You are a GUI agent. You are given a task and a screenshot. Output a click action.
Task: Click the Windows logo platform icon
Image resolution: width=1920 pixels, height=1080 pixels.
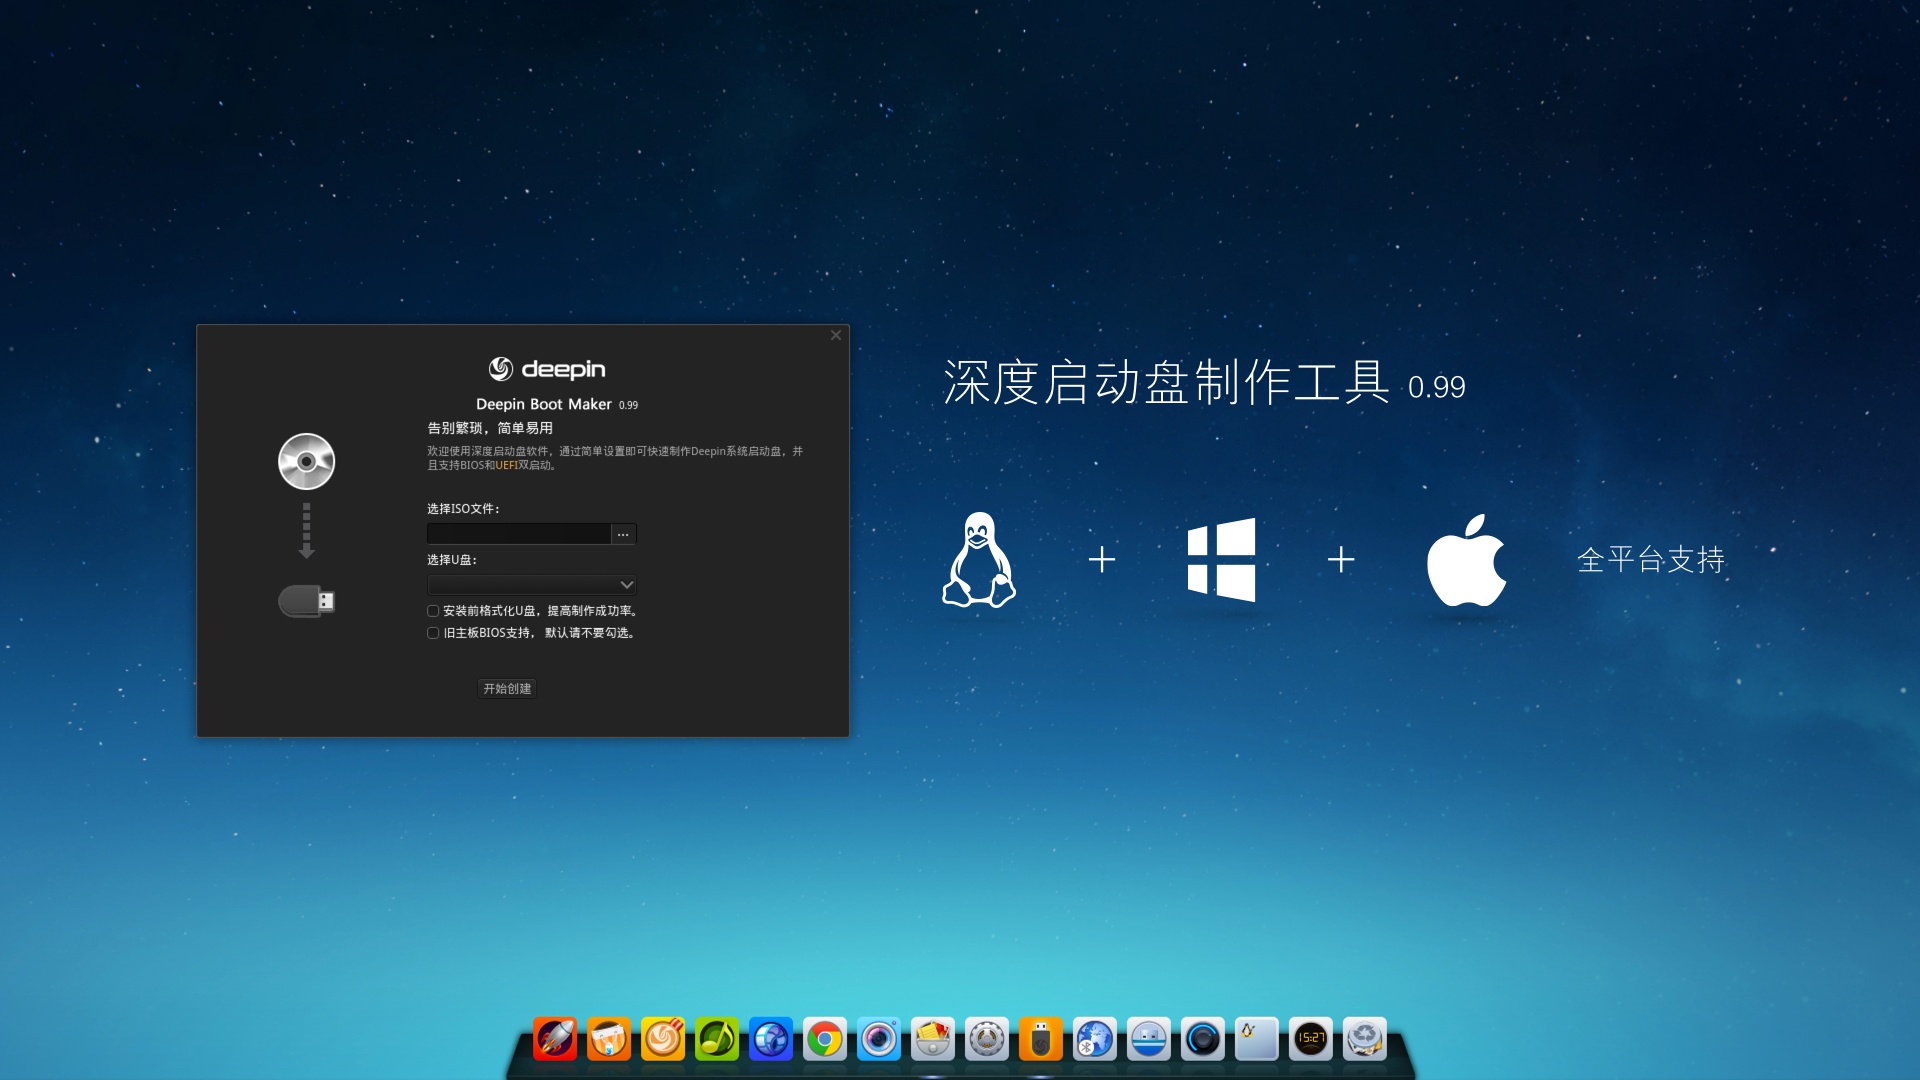pyautogui.click(x=1221, y=559)
